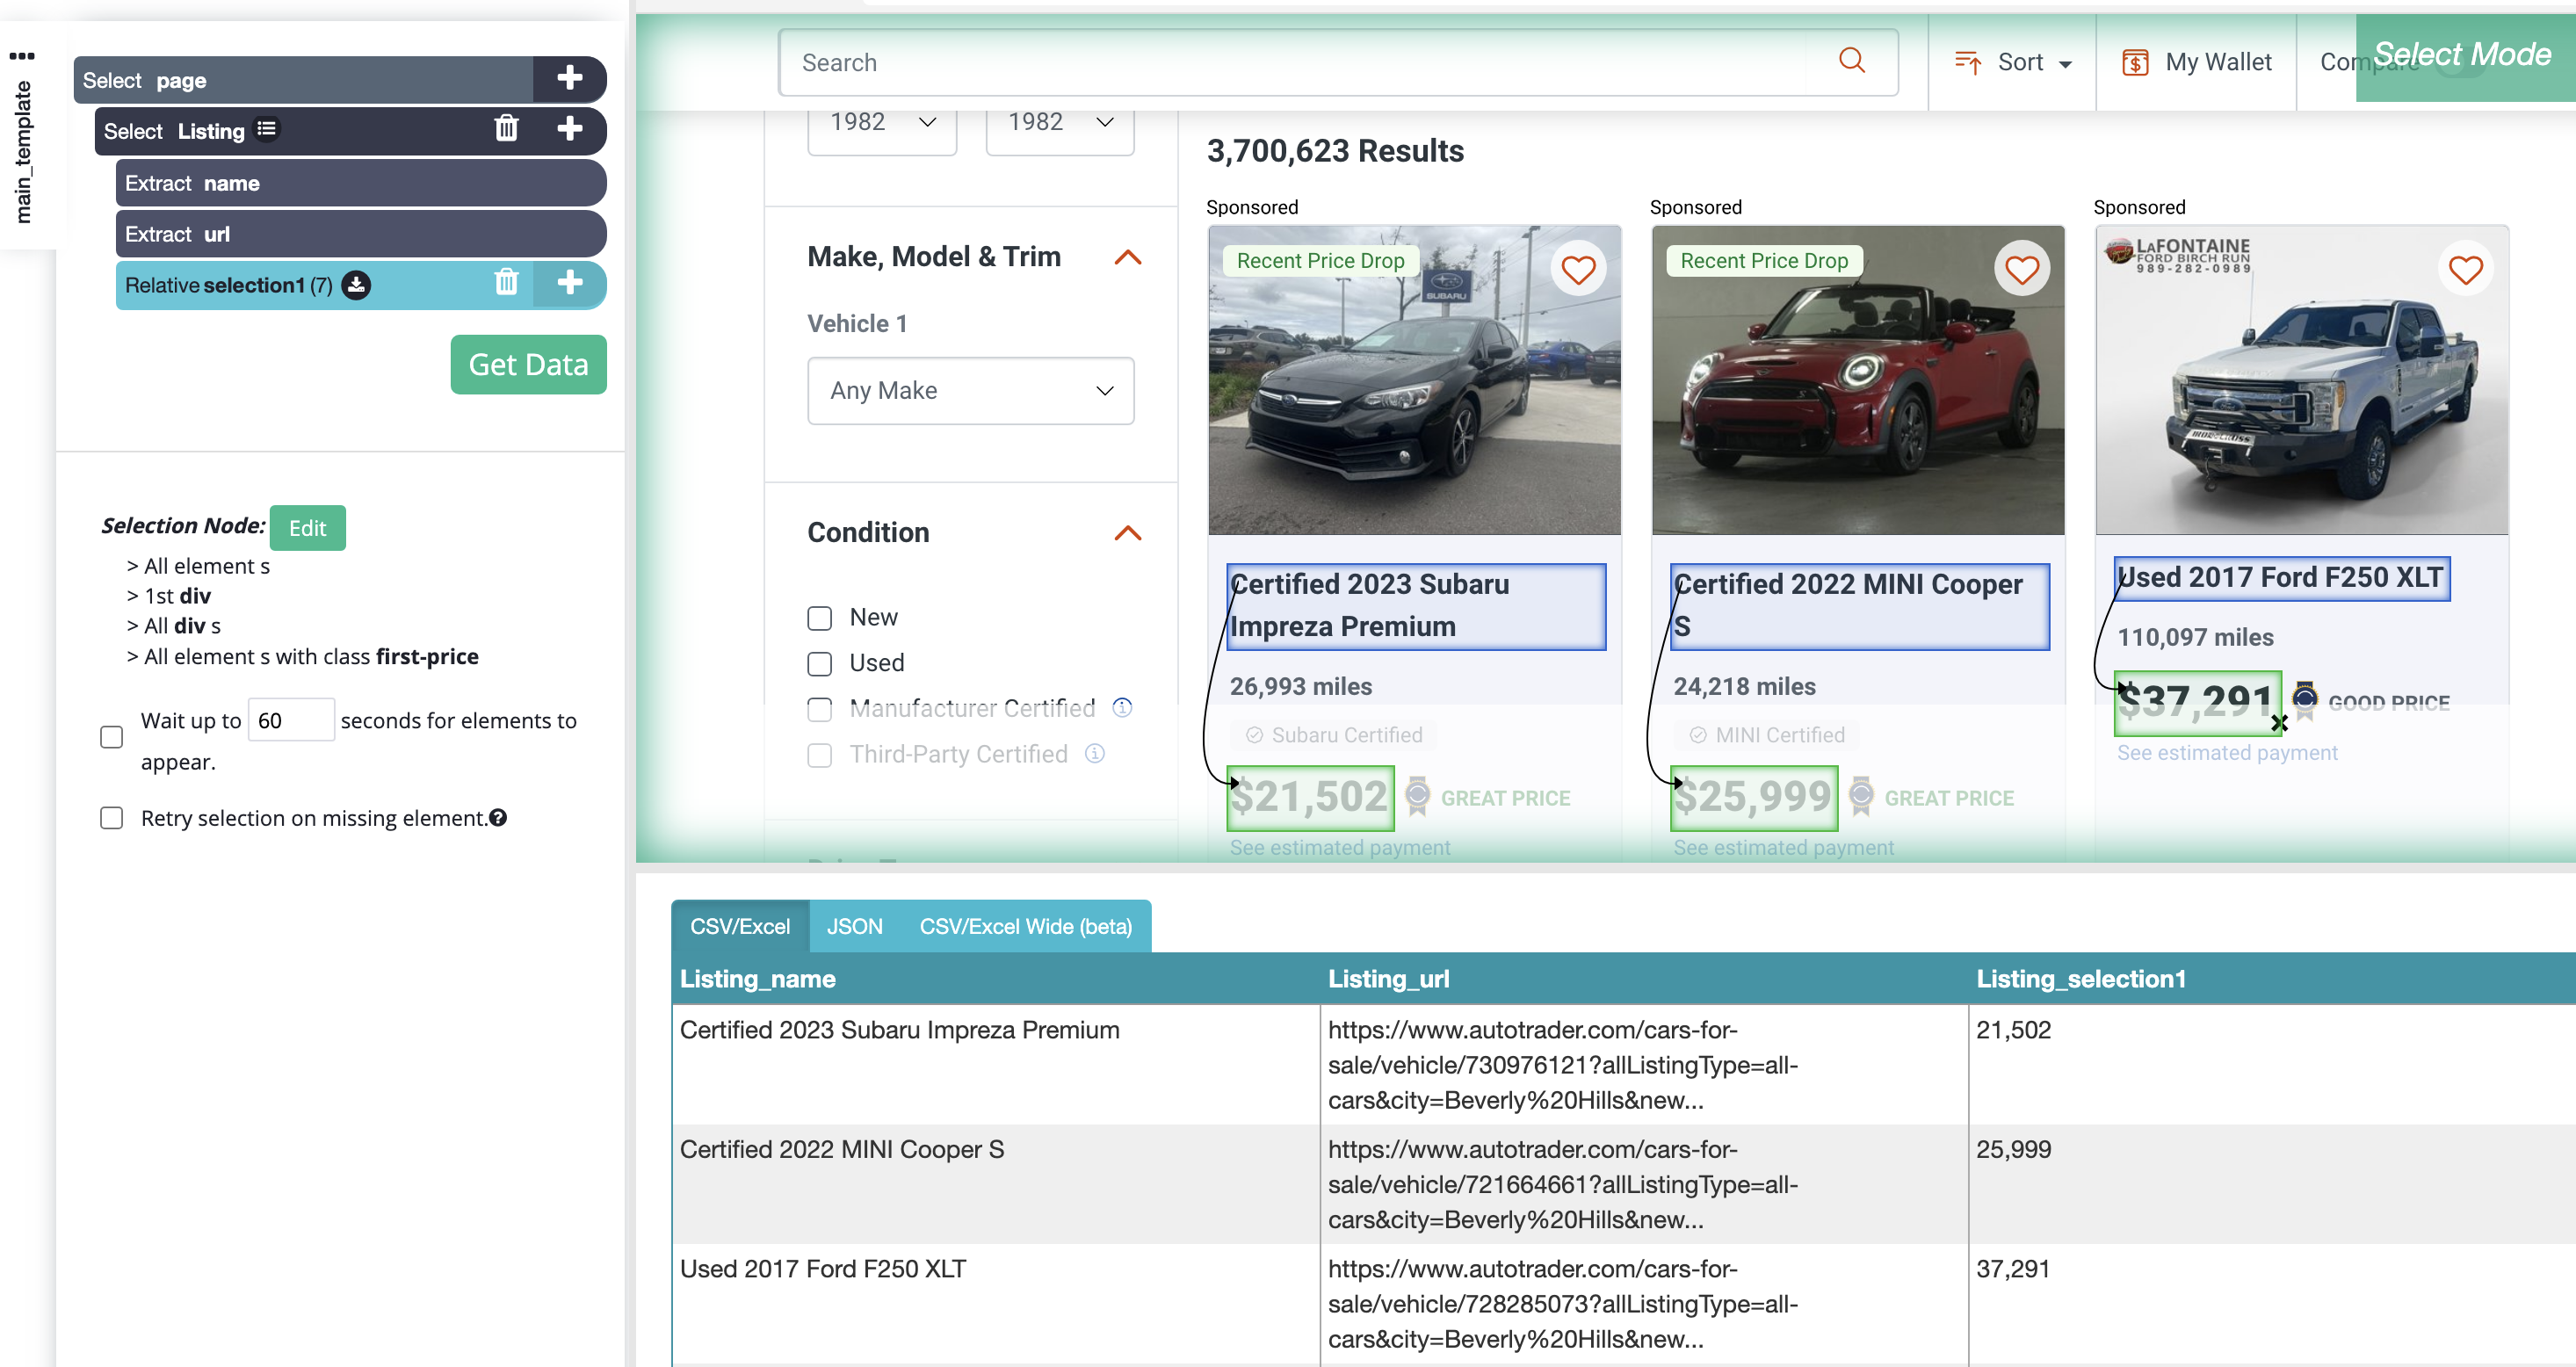The image size is (2576, 1367).
Task: Add a command to Select page
Action: 569,79
